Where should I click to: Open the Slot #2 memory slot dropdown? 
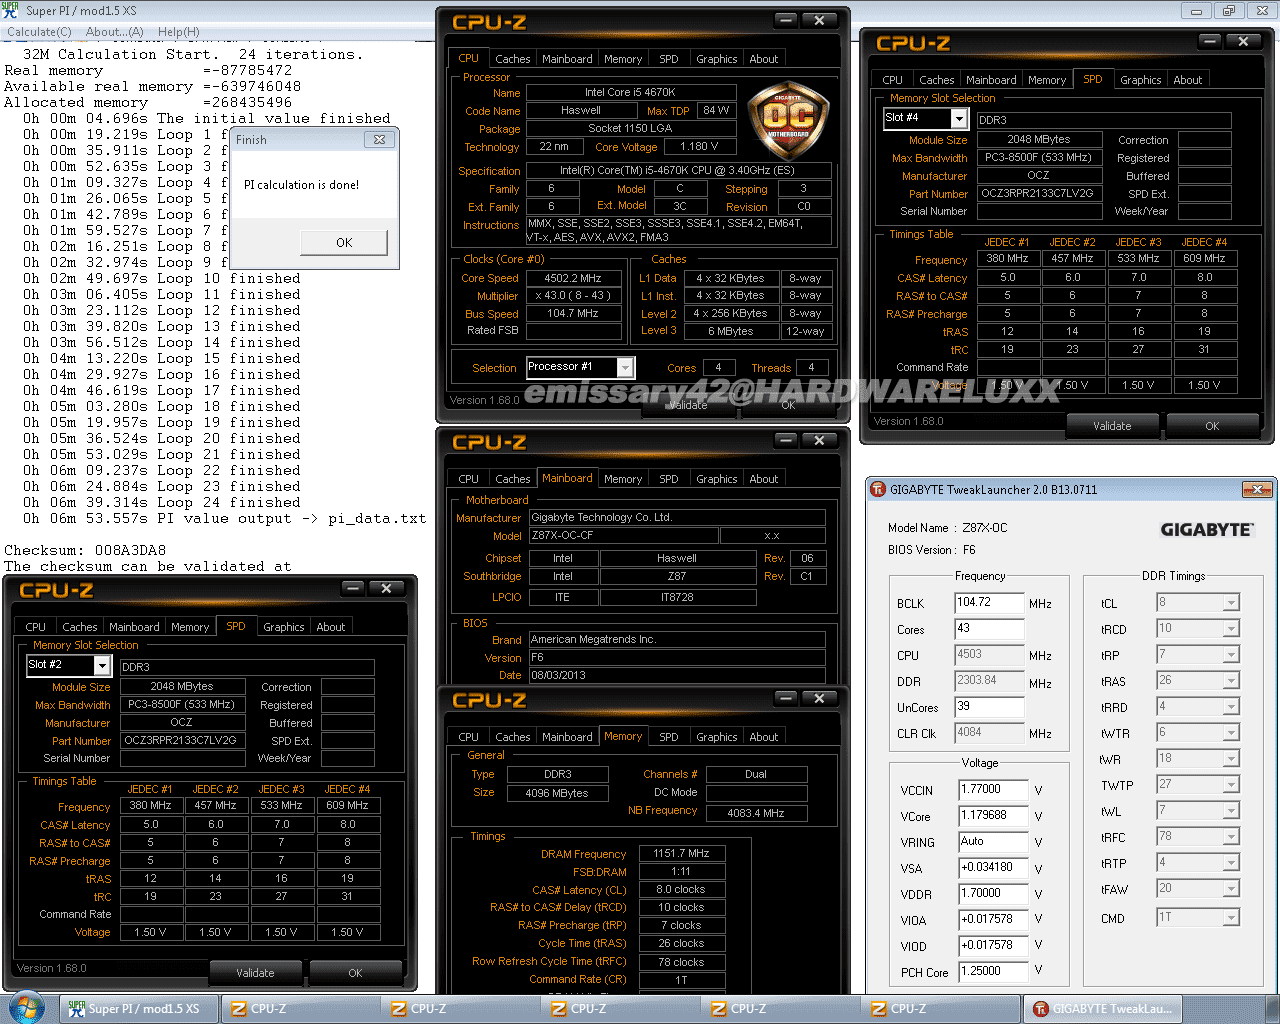pos(102,665)
